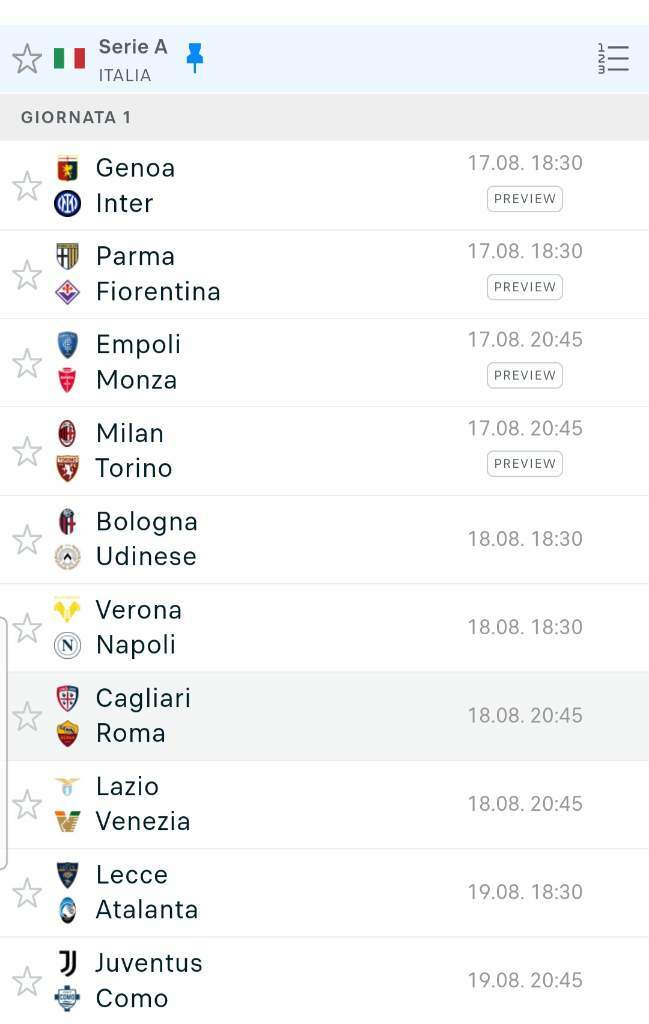Star the Juventus vs Como fixture
Screen dimensions: 649x1024
pos(27,981)
